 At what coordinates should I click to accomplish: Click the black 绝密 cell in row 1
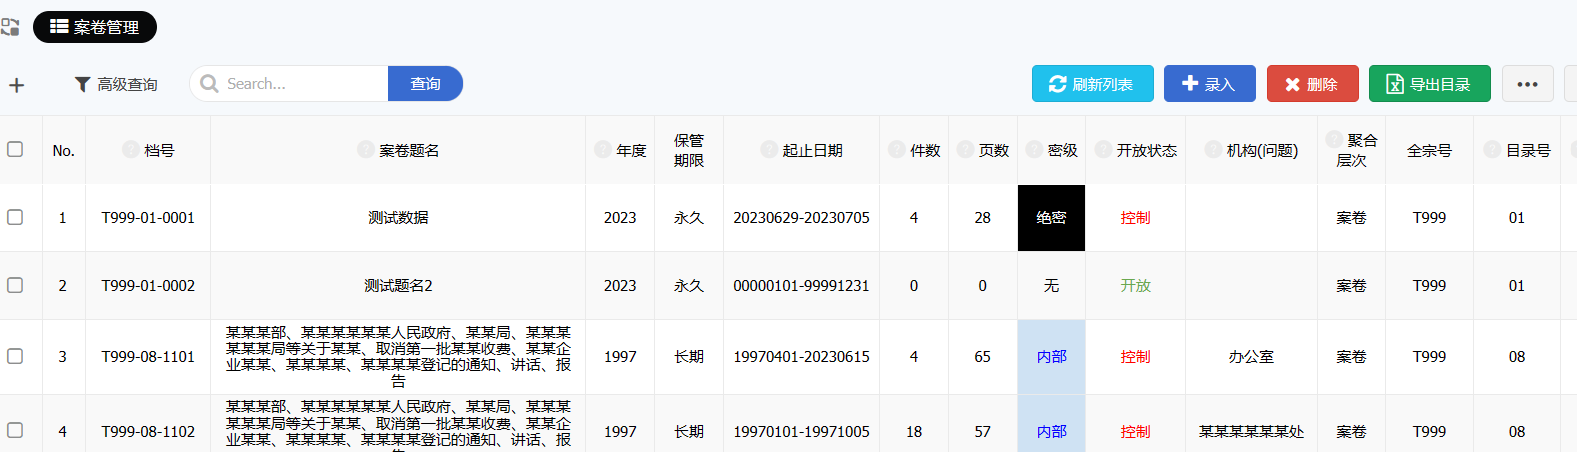click(x=1051, y=217)
